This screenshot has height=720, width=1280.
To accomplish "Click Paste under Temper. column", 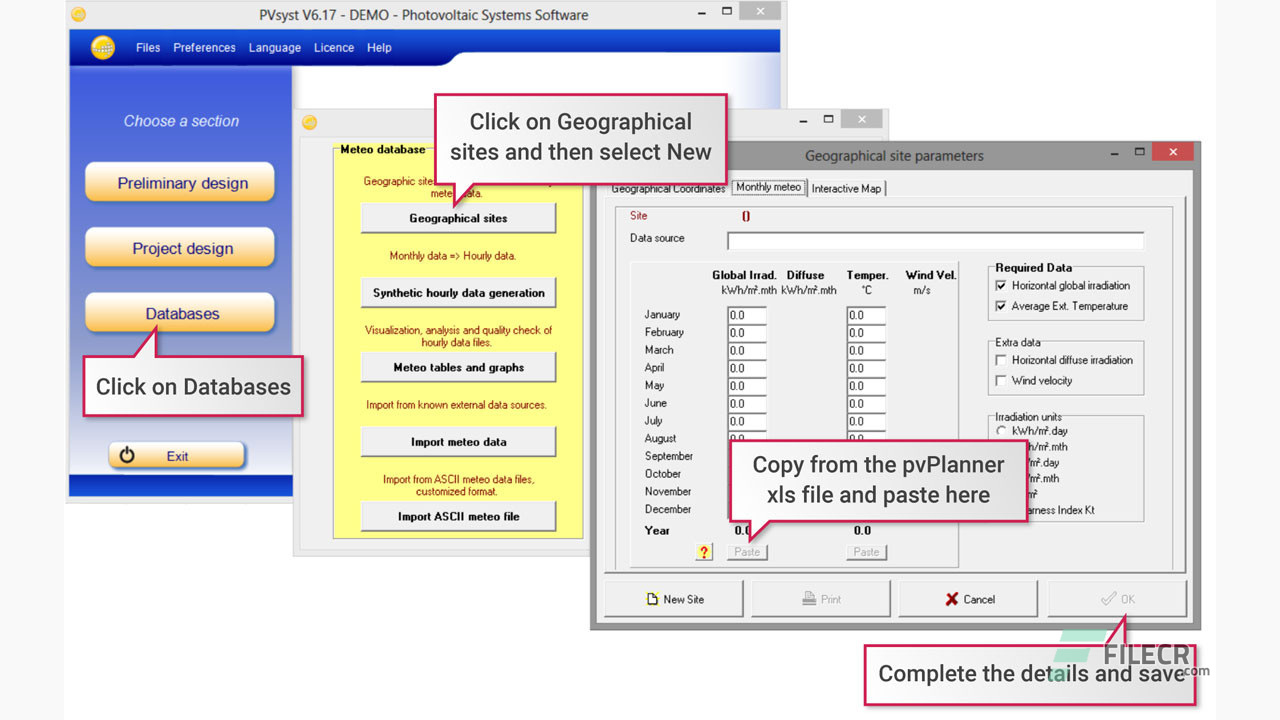I will pyautogui.click(x=866, y=552).
